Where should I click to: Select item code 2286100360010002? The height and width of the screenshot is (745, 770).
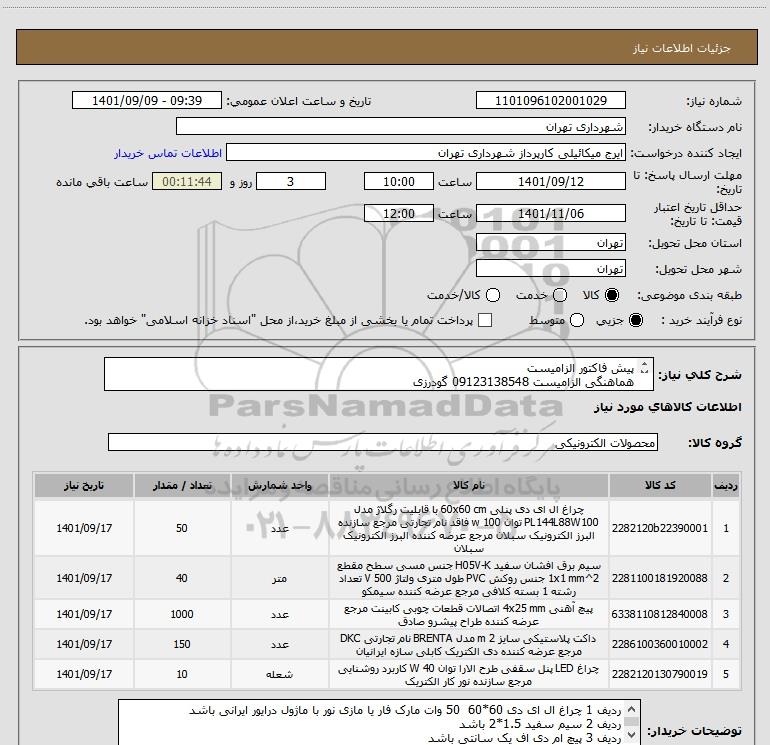tap(660, 644)
